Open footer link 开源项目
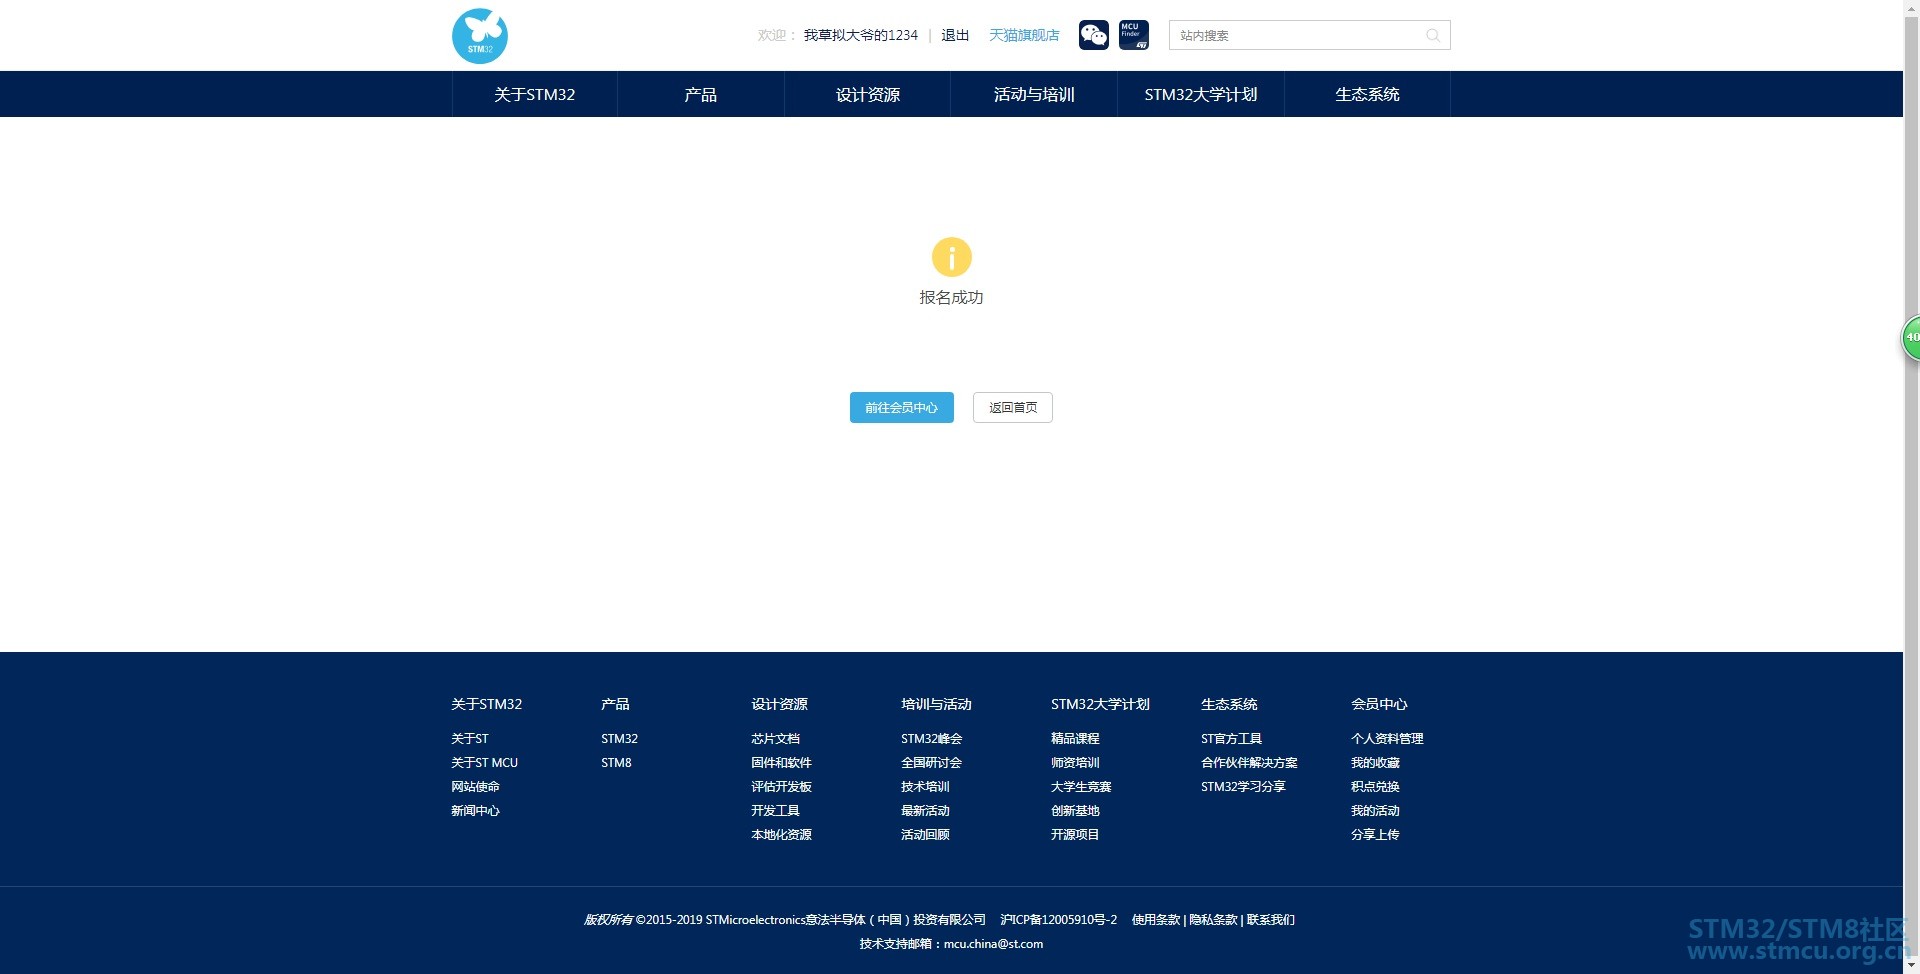The width and height of the screenshot is (1920, 974). 1076,834
